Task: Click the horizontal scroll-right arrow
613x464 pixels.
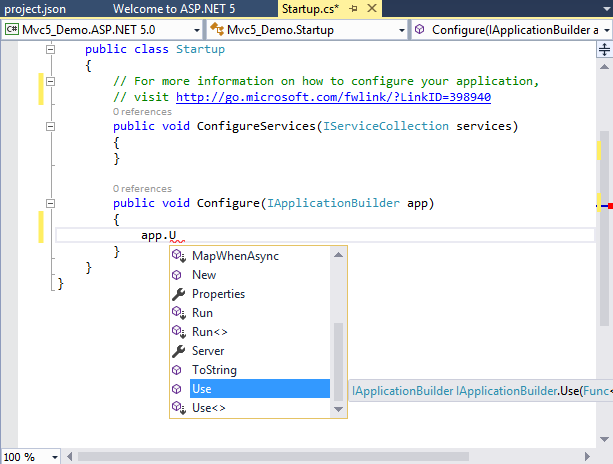Action: (587, 456)
